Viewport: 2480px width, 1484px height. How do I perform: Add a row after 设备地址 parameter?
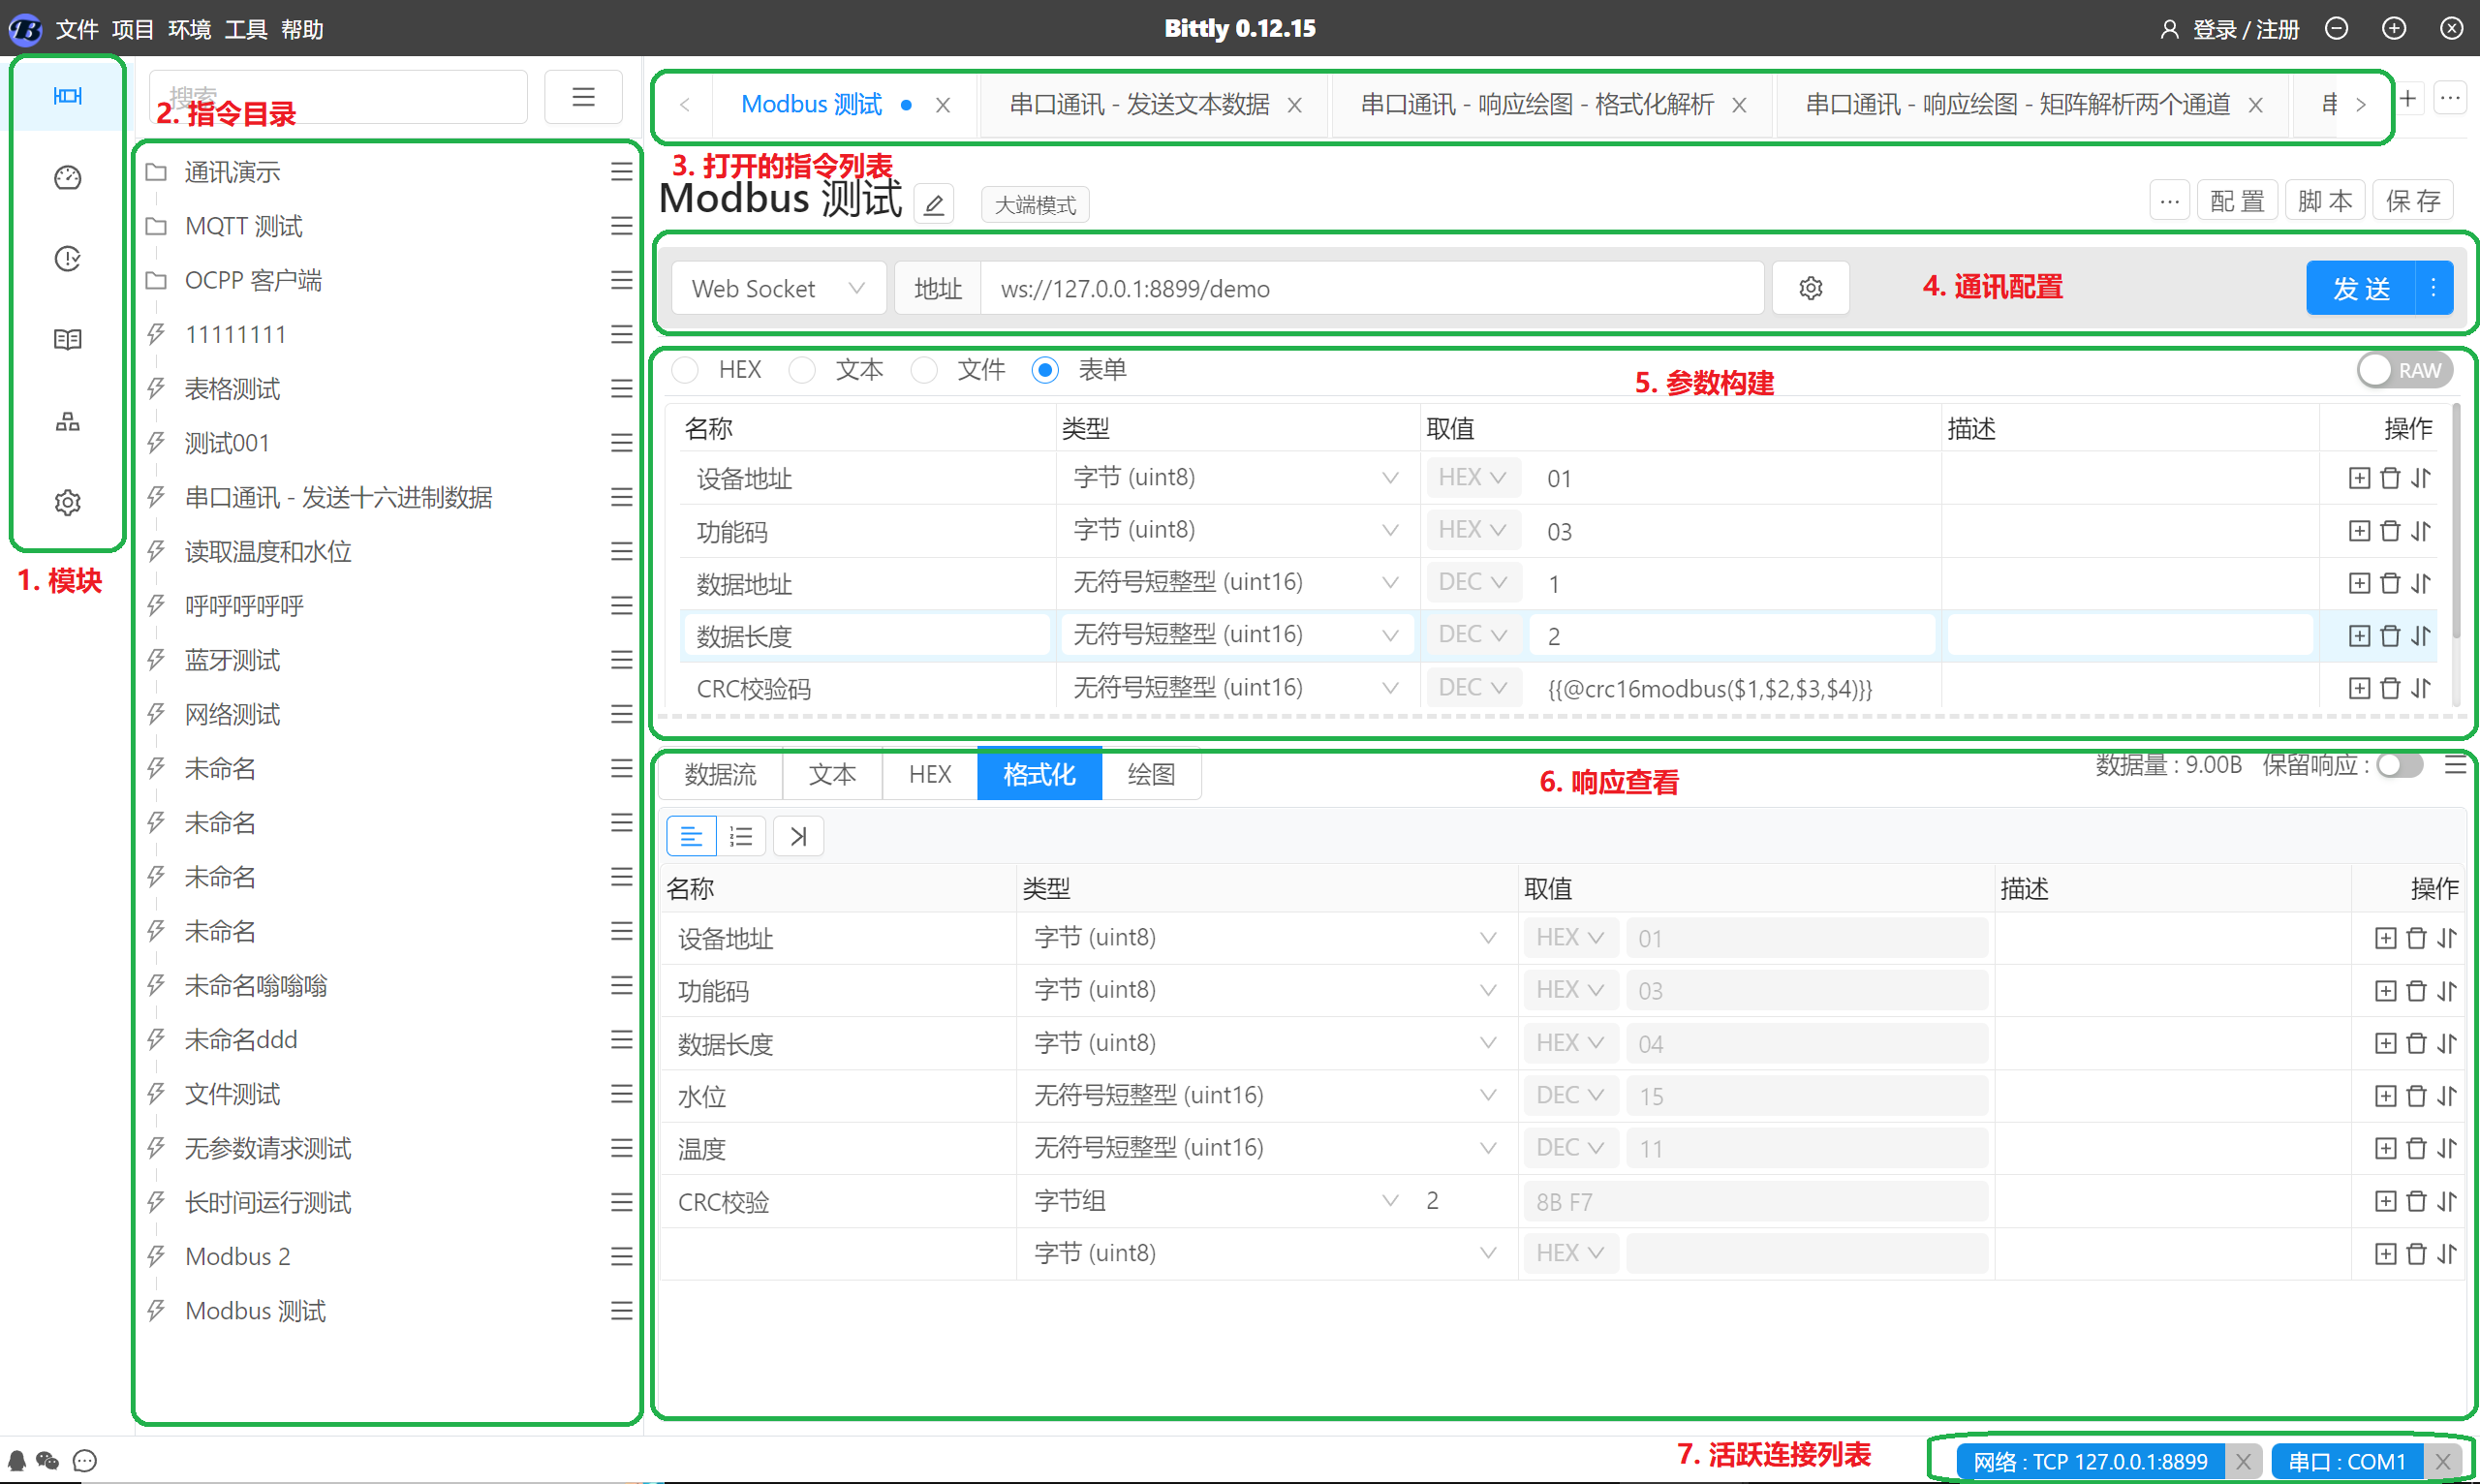pos(2359,478)
